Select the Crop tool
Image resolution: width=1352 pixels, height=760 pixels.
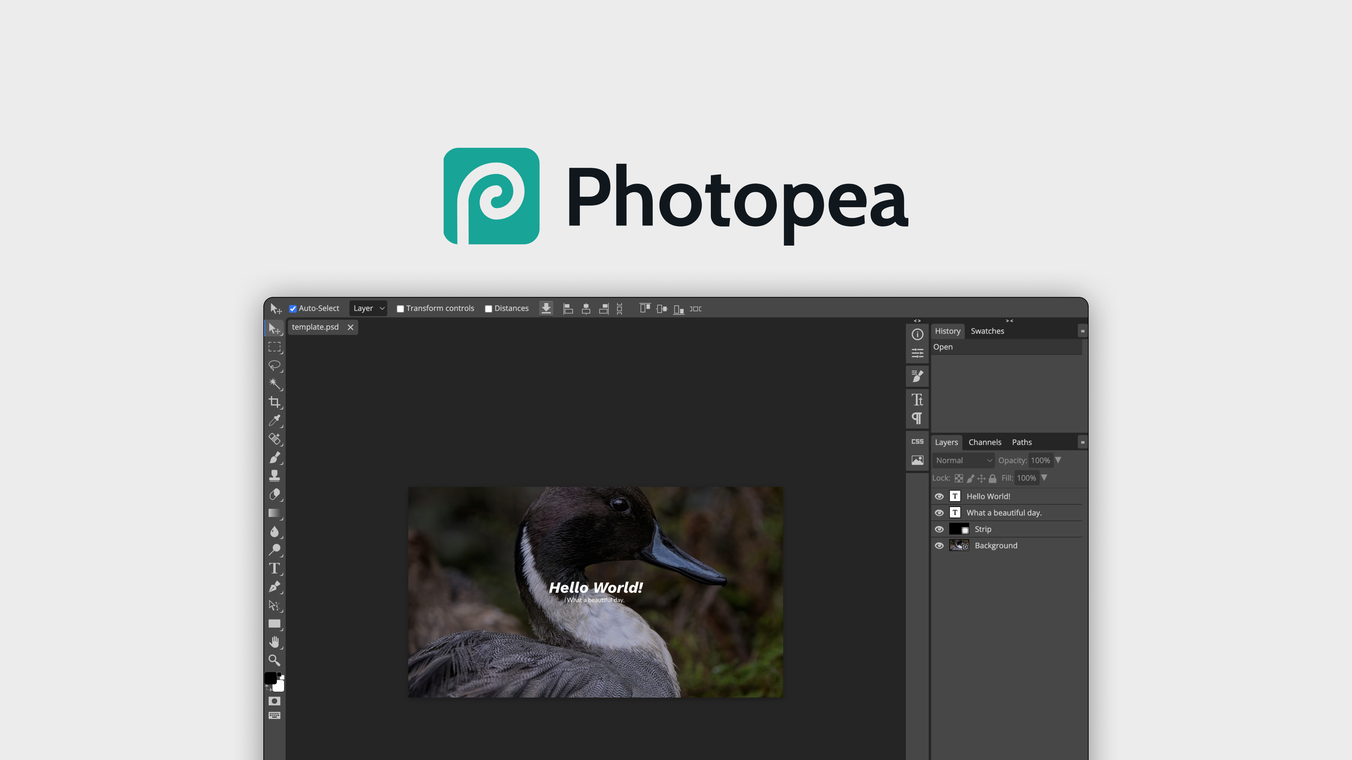point(275,402)
